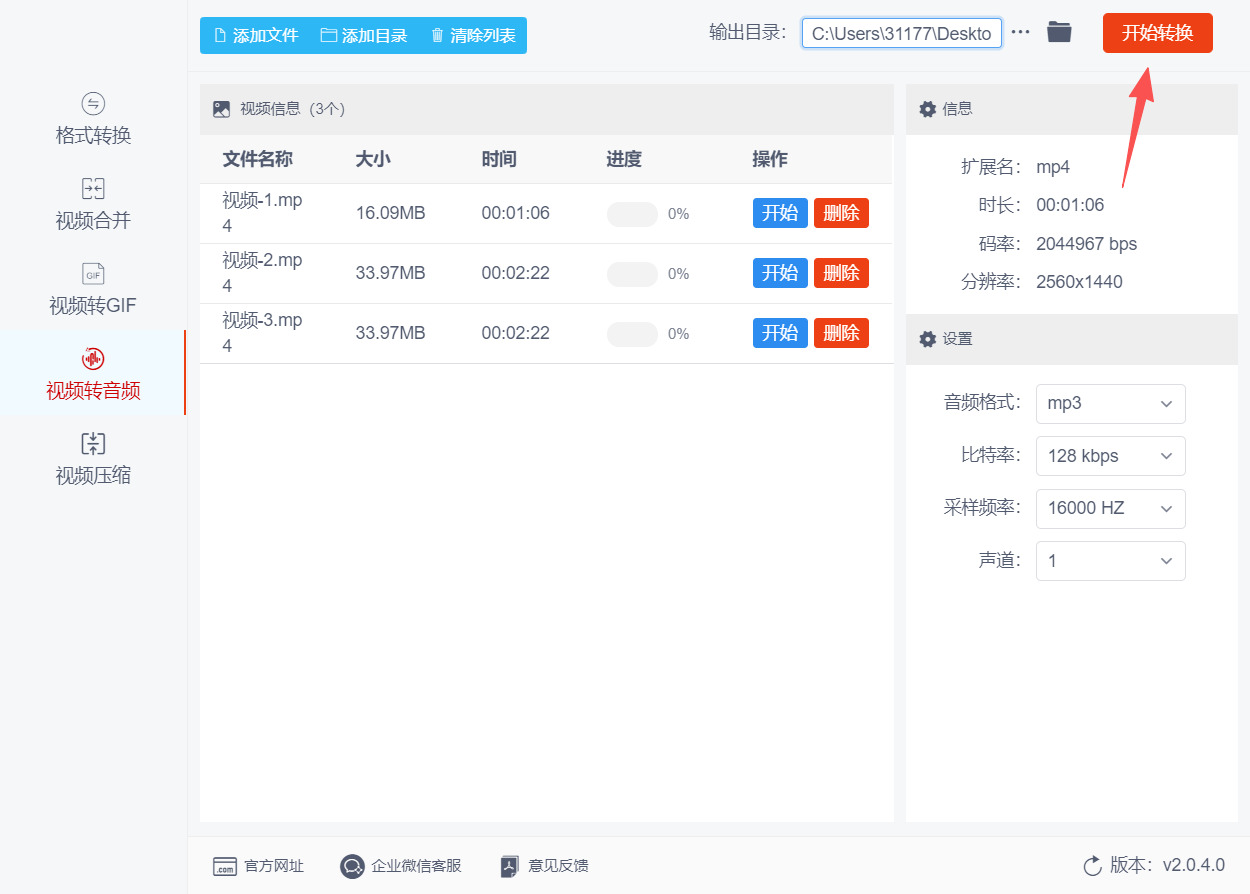This screenshot has height=894, width=1250.
Task: Click the 格式转换 swap arrows icon
Action: coord(93,104)
